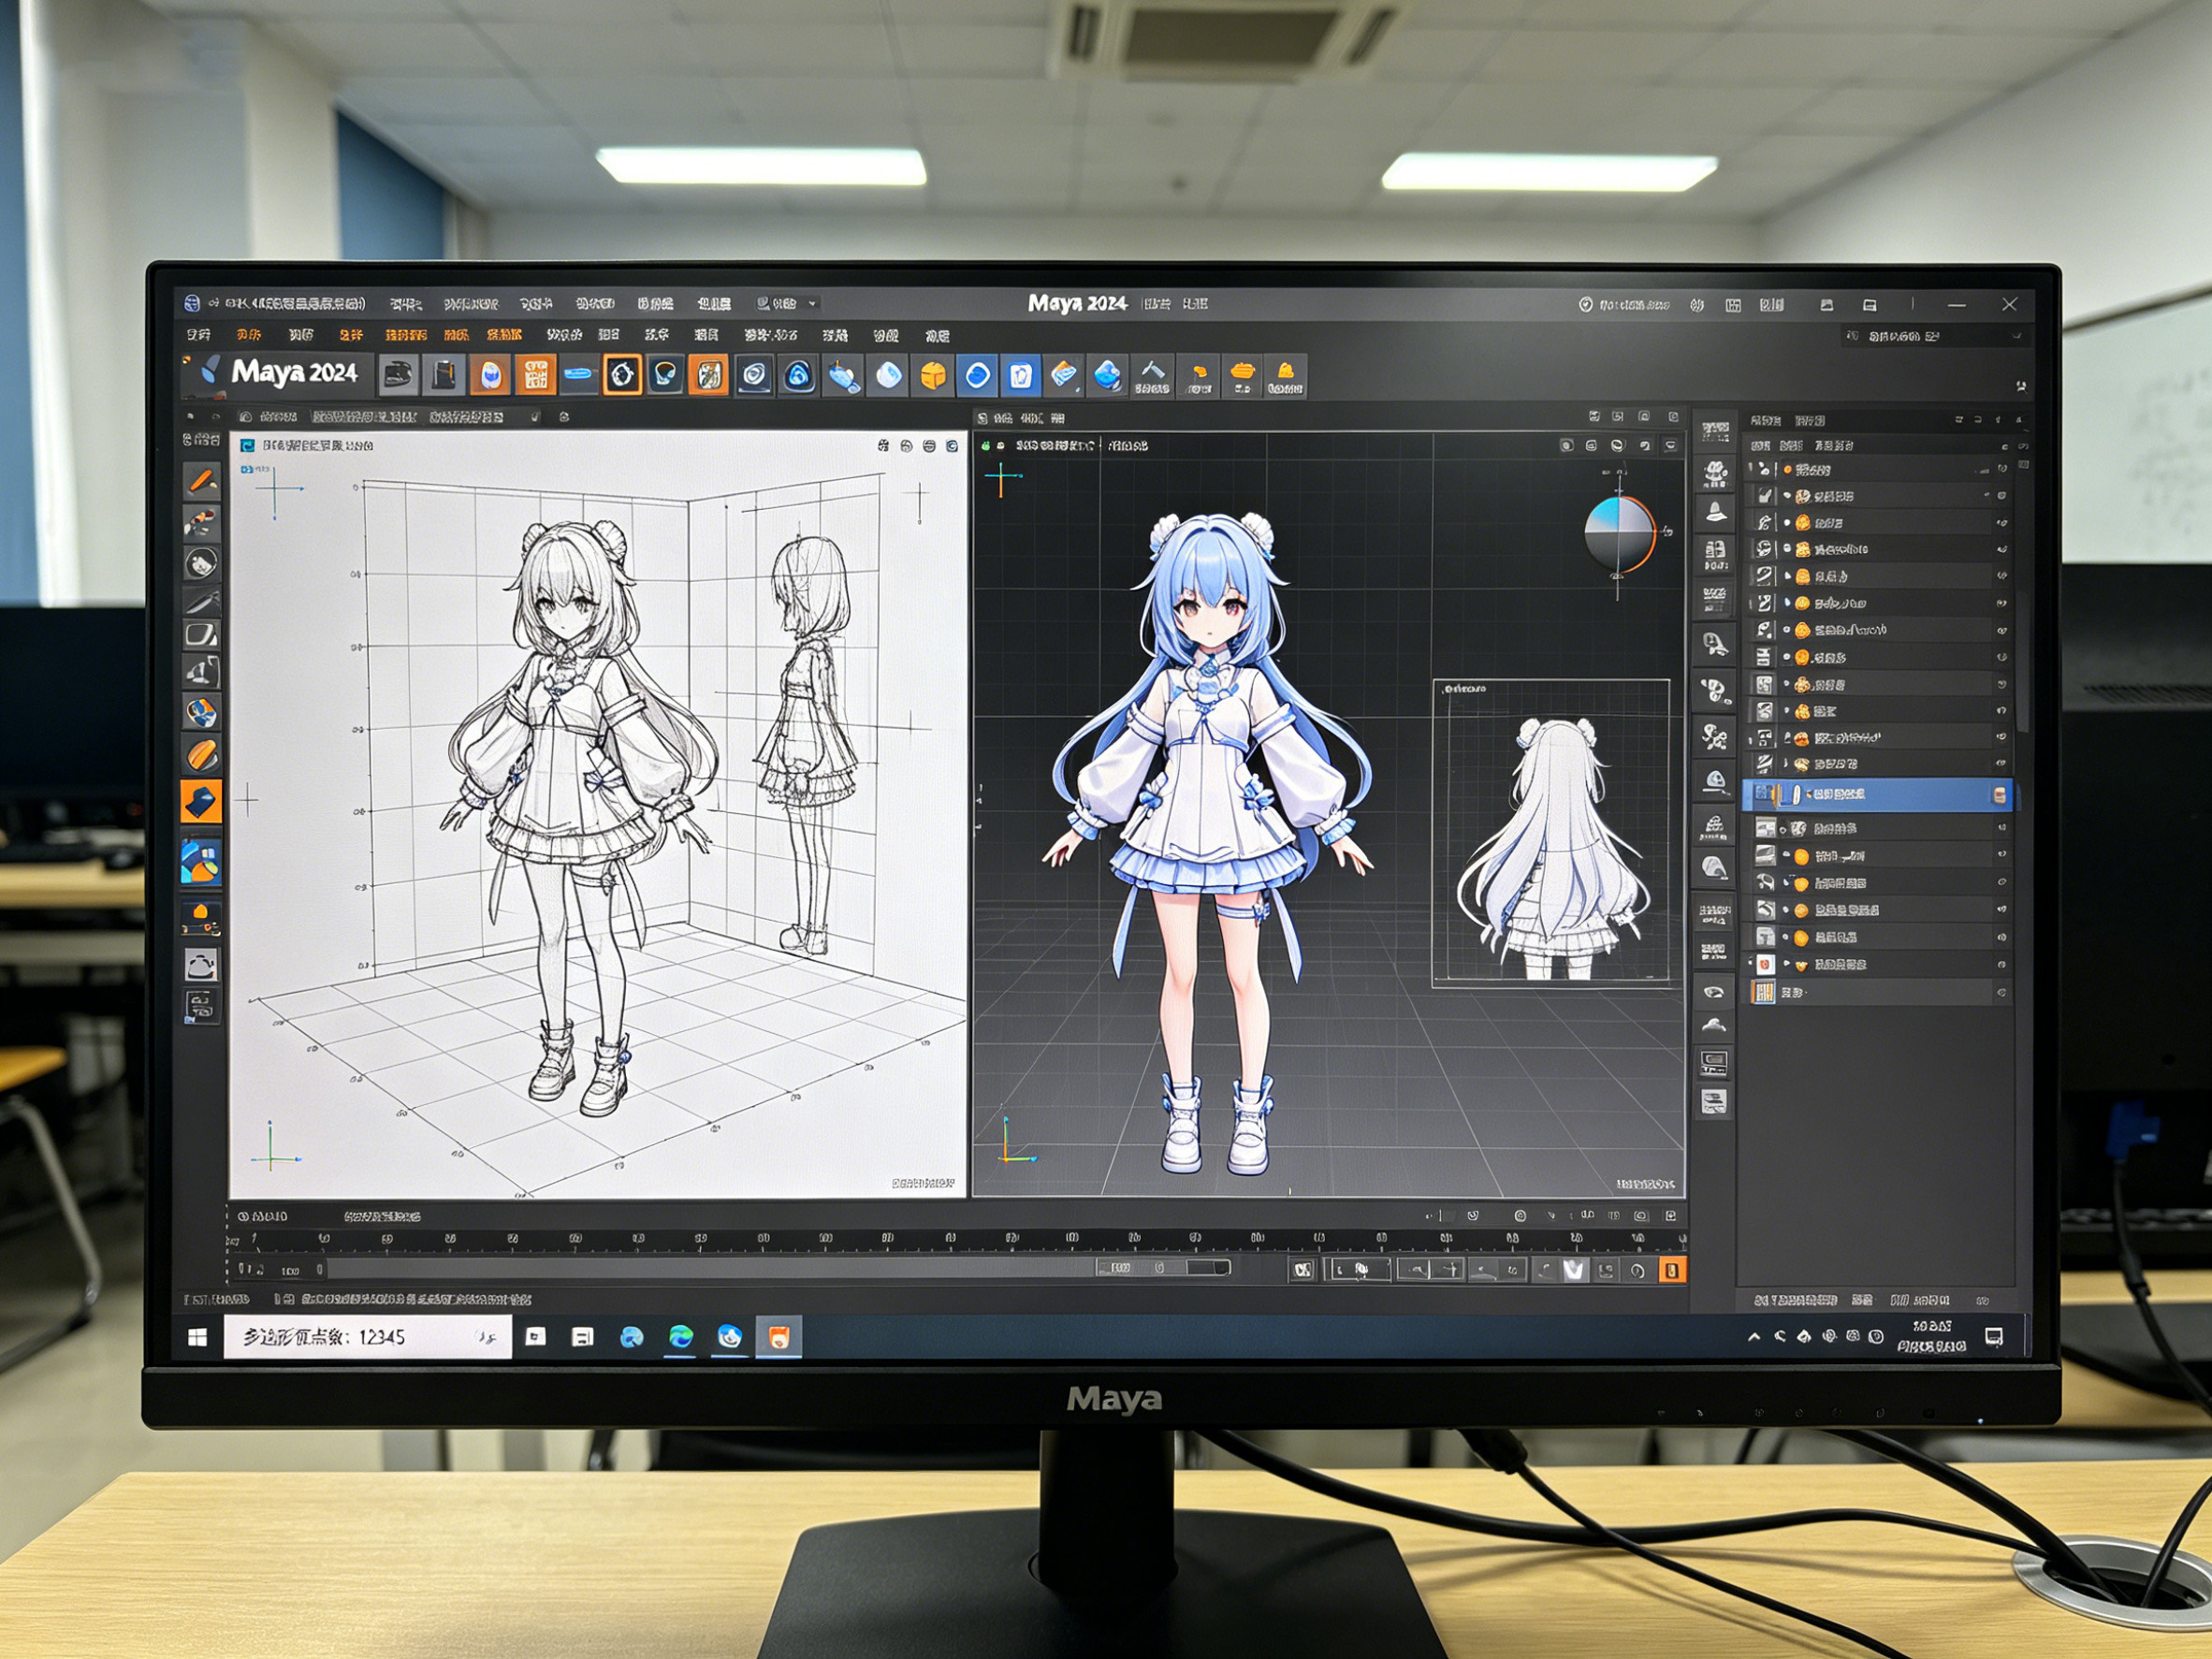The height and width of the screenshot is (1659, 2212).
Task: Show hidden system tray icons chevron
Action: coord(1754,1337)
